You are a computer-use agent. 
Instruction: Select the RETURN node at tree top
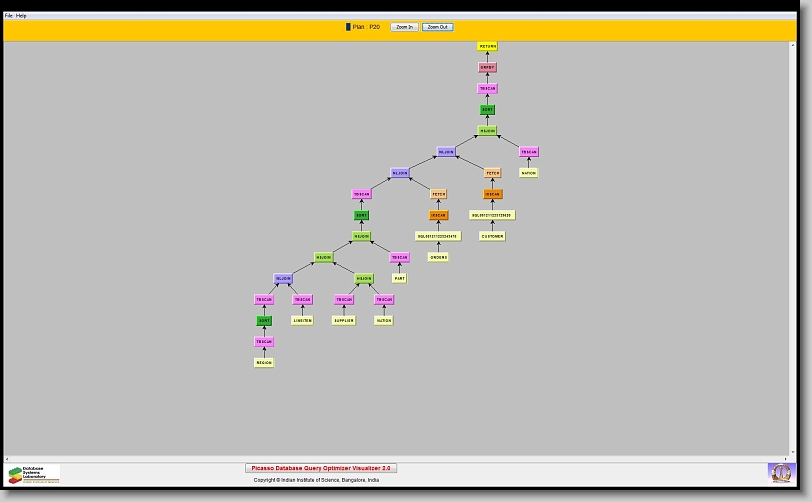click(487, 46)
